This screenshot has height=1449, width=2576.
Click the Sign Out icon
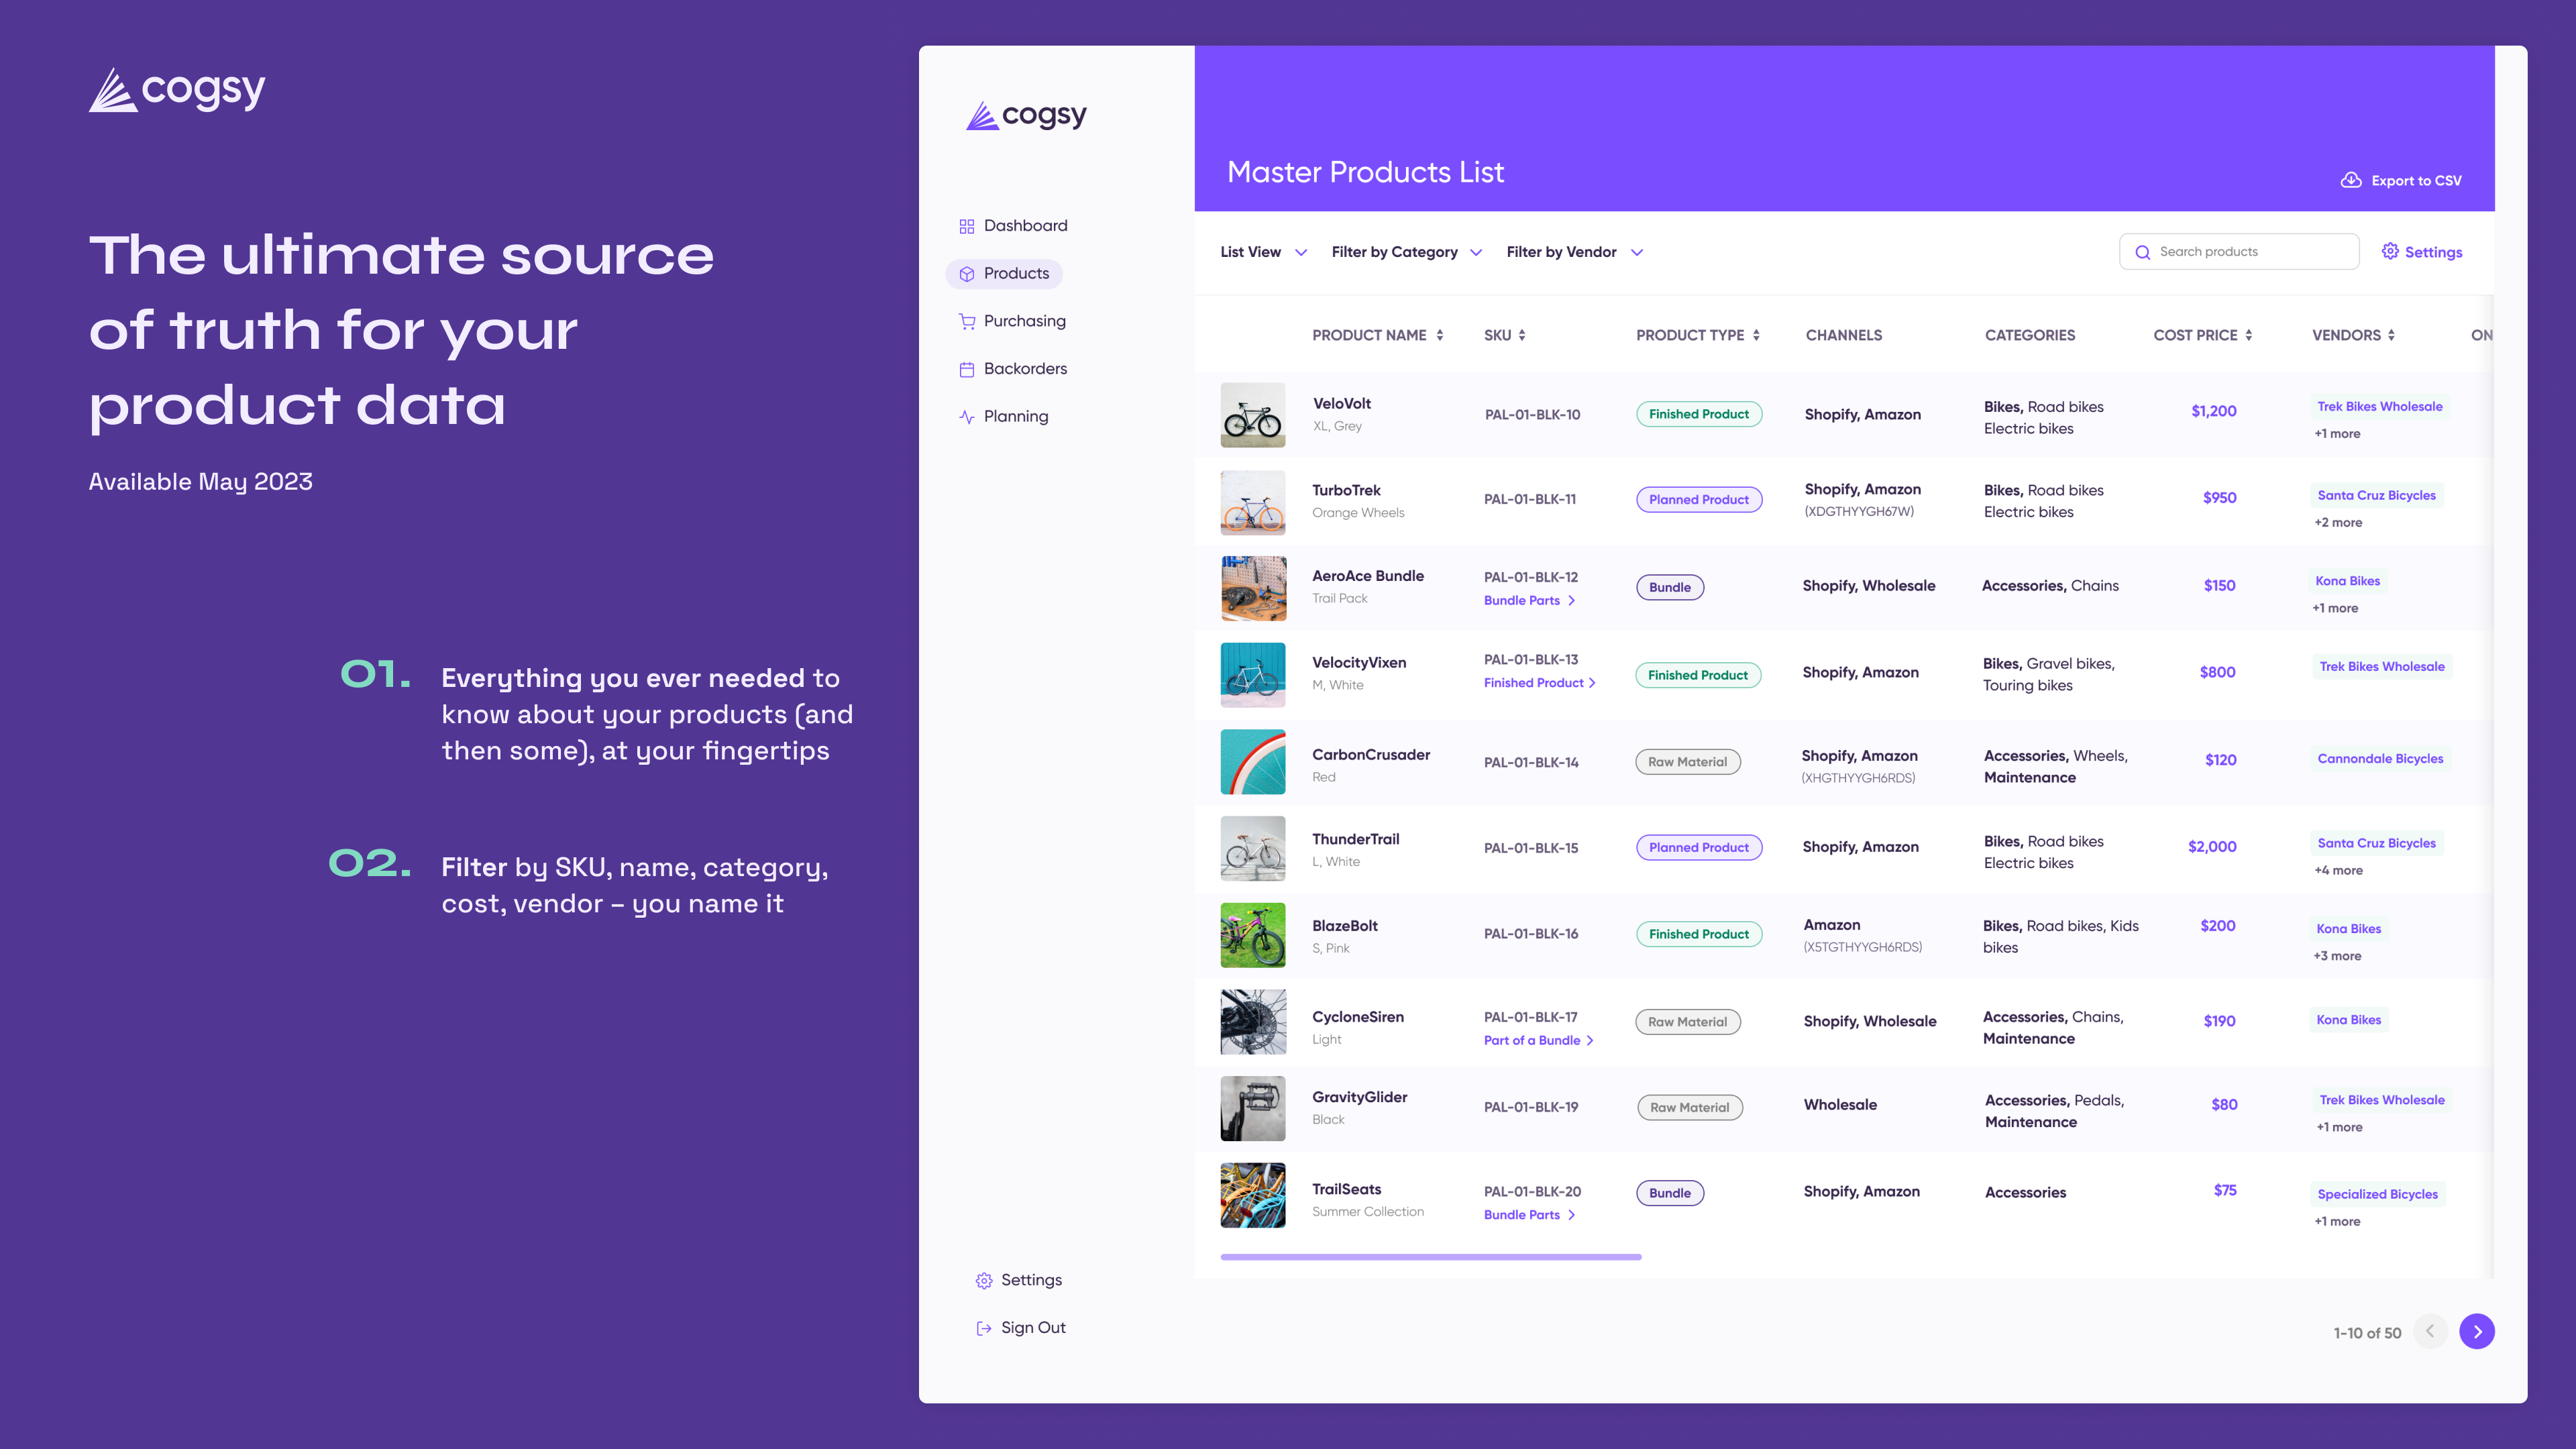(983, 1328)
